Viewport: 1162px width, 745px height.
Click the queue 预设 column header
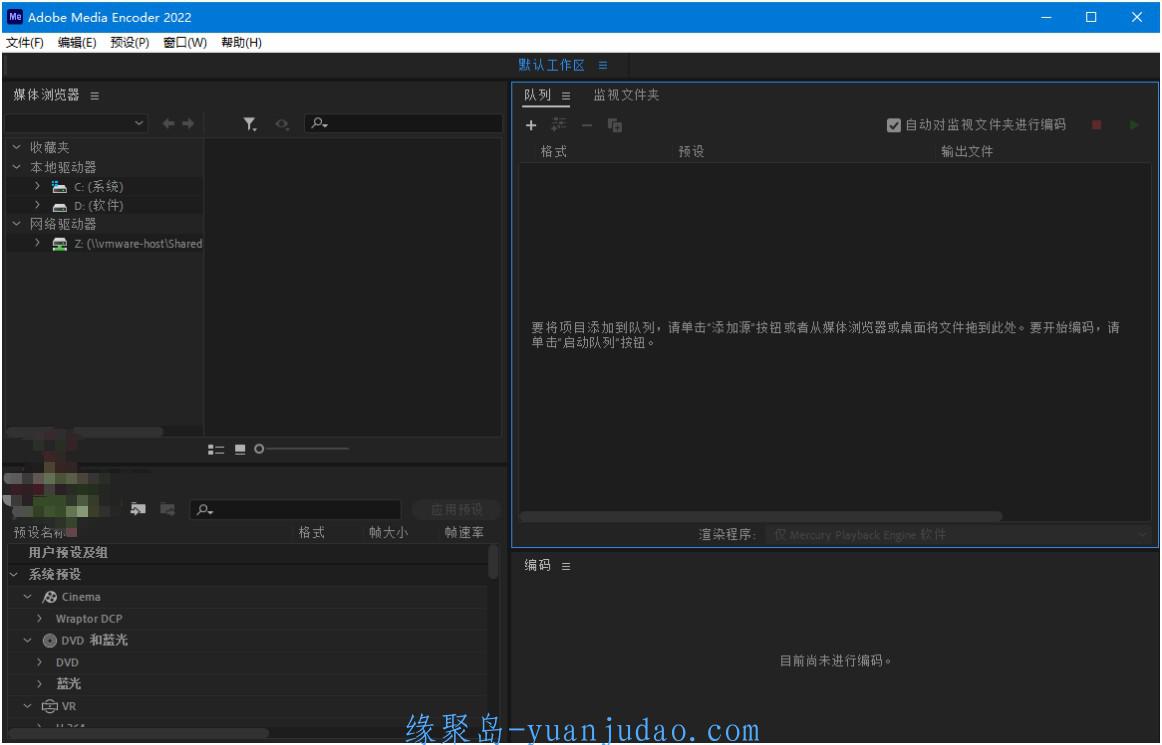tap(691, 151)
